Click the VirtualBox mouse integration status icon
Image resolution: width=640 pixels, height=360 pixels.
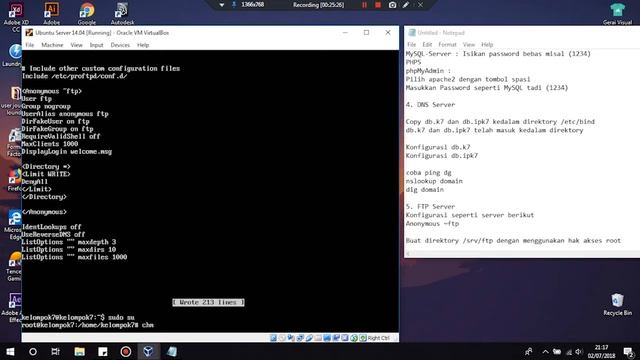(x=354, y=338)
